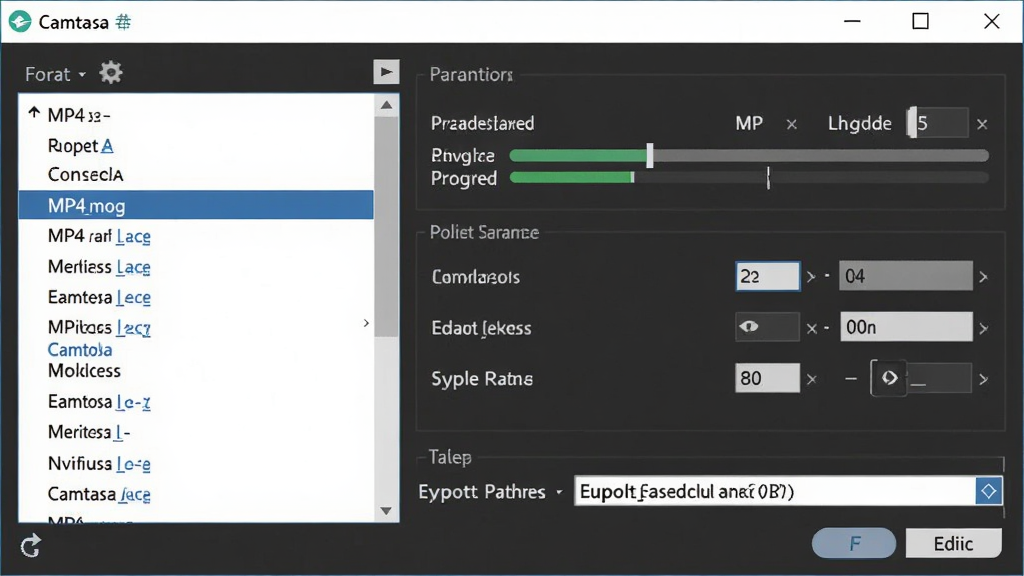
Task: Clear the MP value with its x
Action: point(792,124)
